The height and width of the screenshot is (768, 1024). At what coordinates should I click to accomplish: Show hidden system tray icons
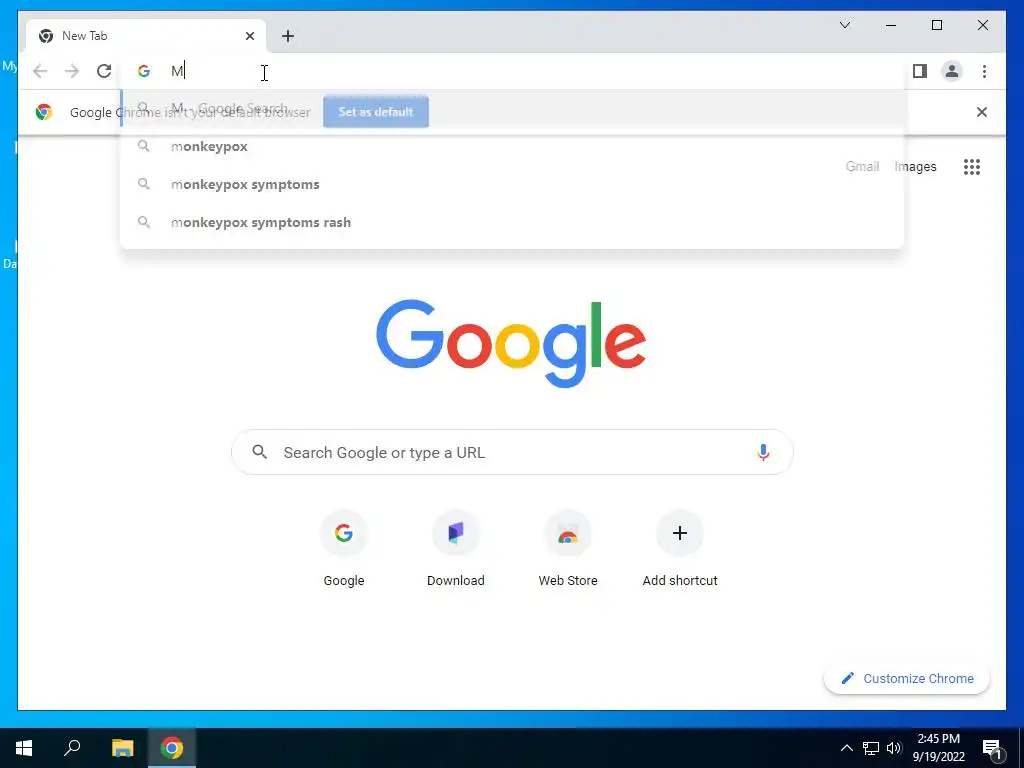[846, 748]
